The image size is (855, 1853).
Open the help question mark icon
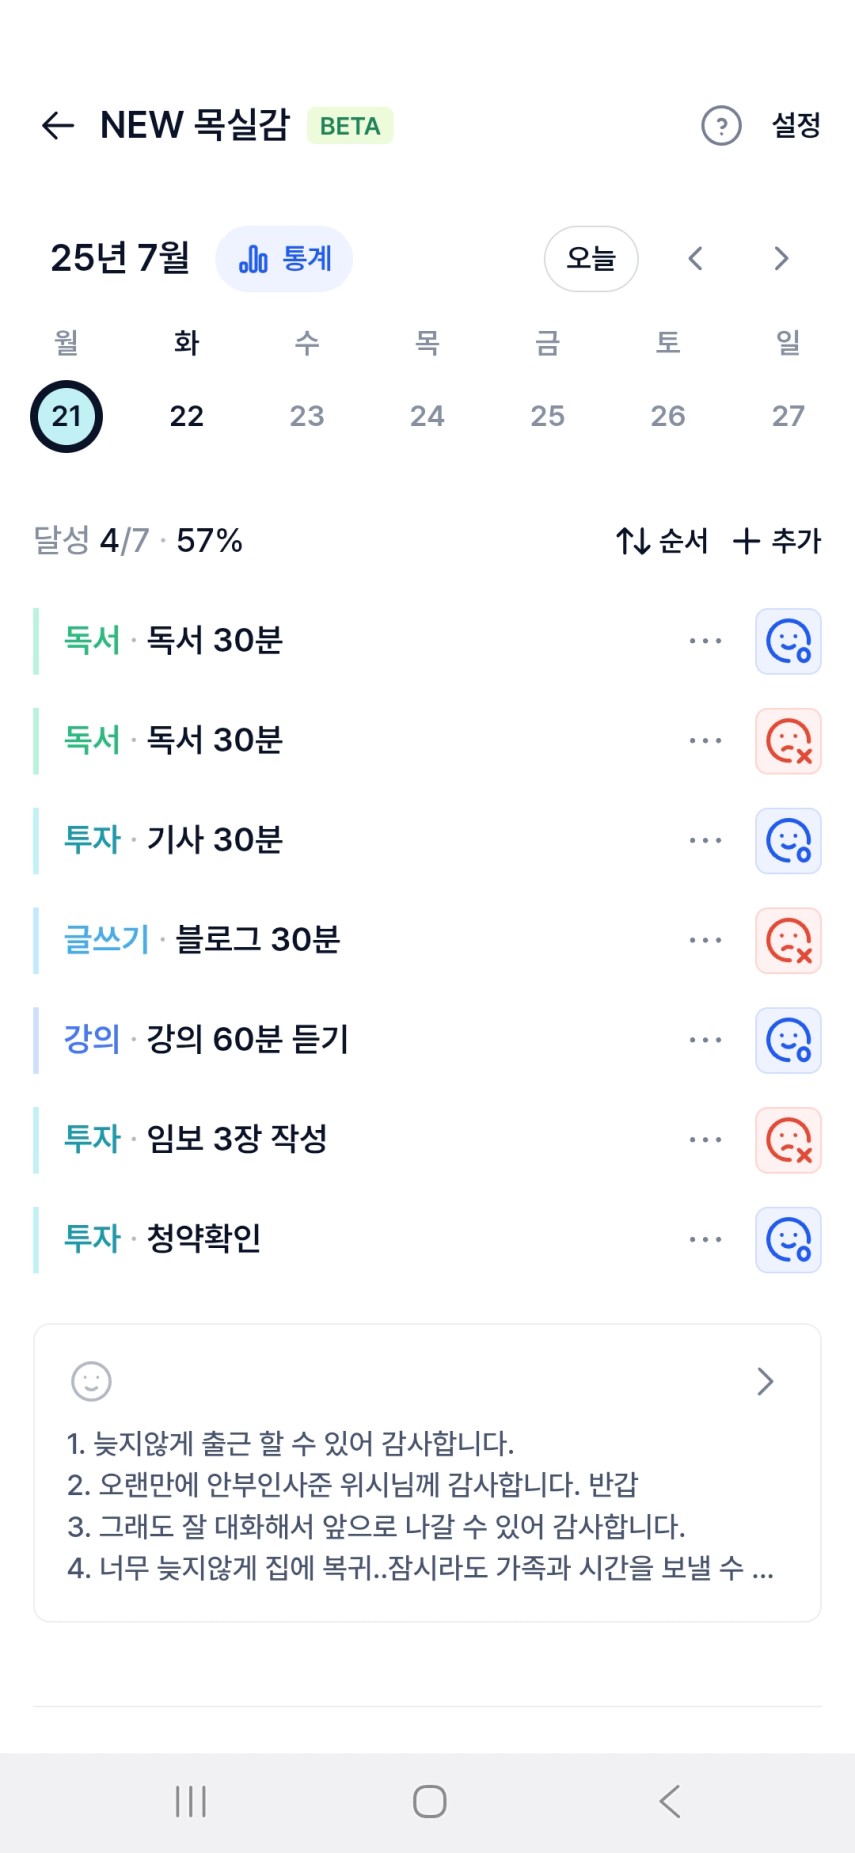tap(721, 126)
